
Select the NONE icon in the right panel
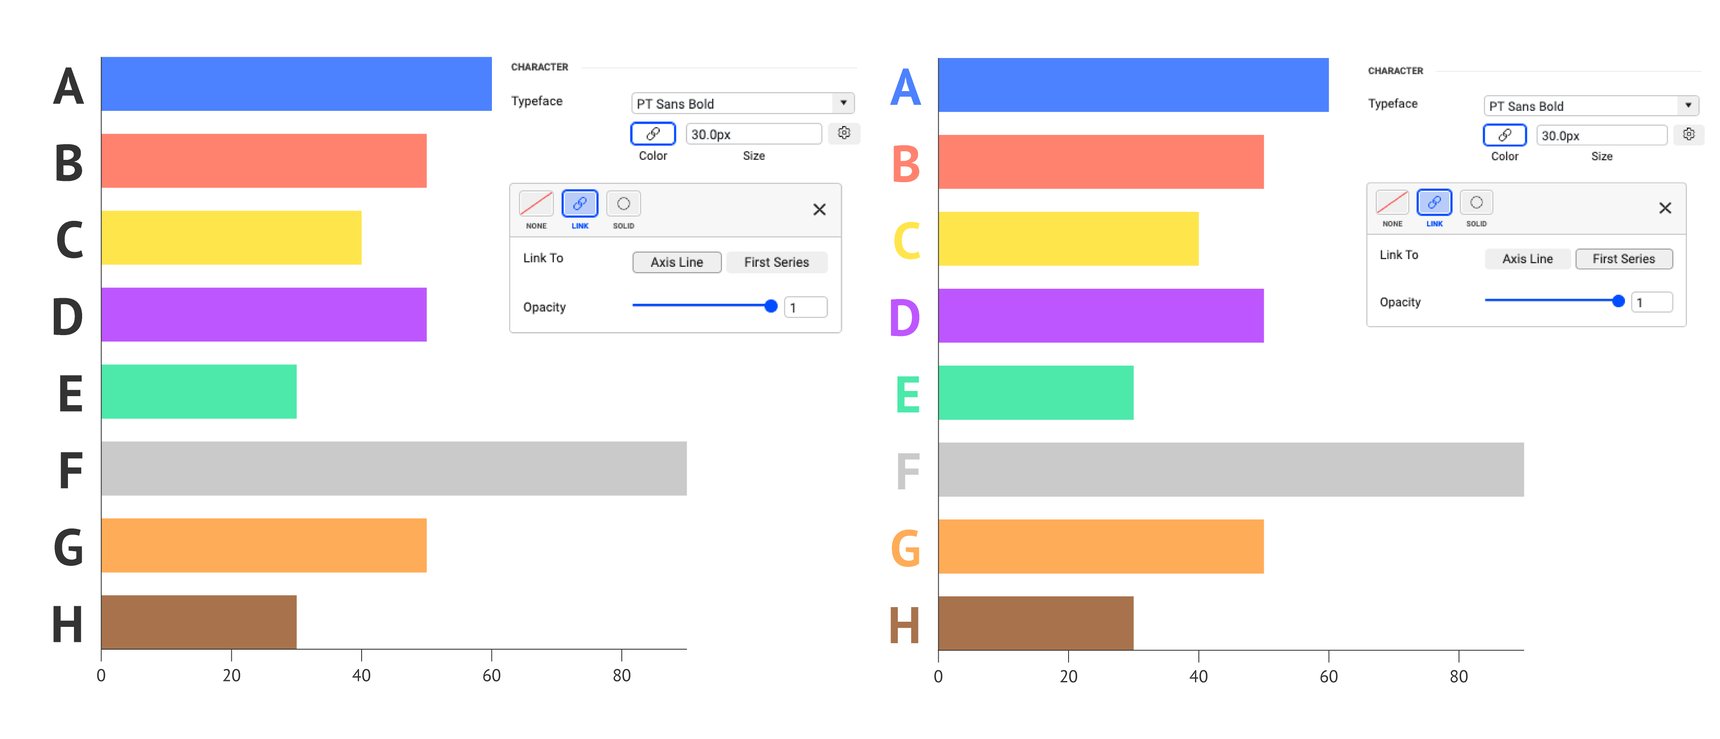1392,203
